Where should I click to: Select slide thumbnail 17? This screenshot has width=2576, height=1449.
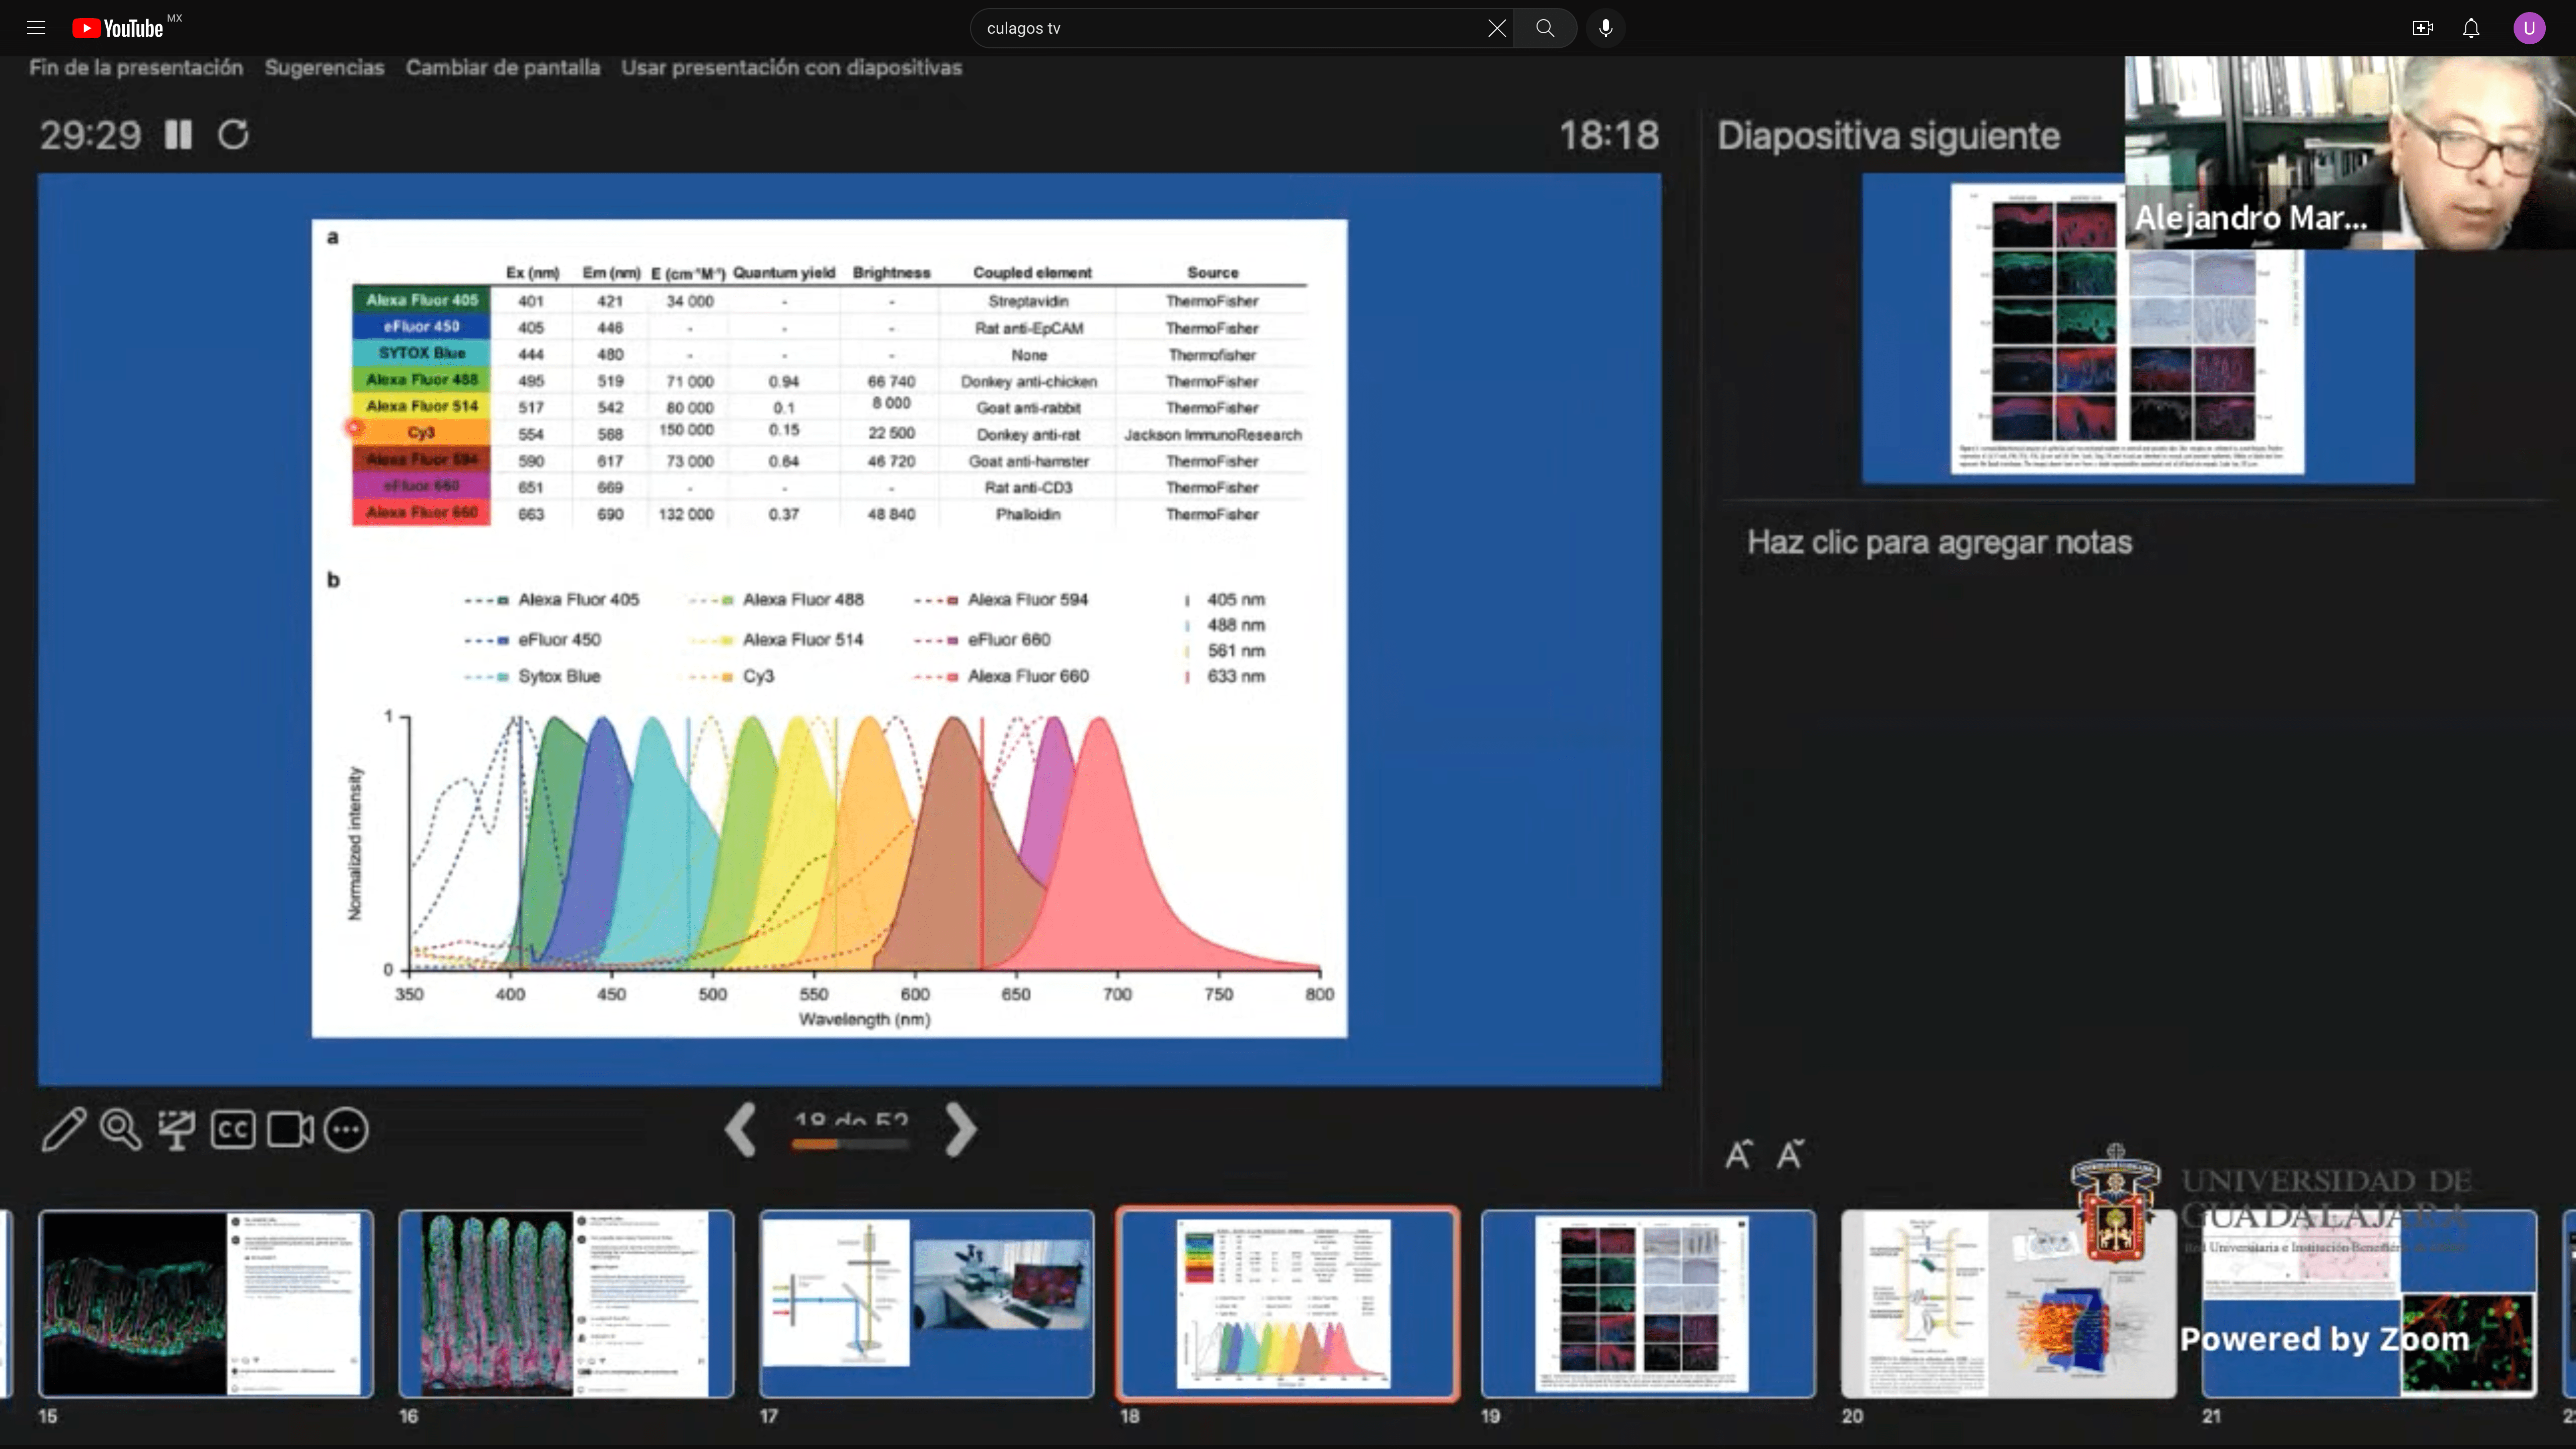pyautogui.click(x=926, y=1303)
